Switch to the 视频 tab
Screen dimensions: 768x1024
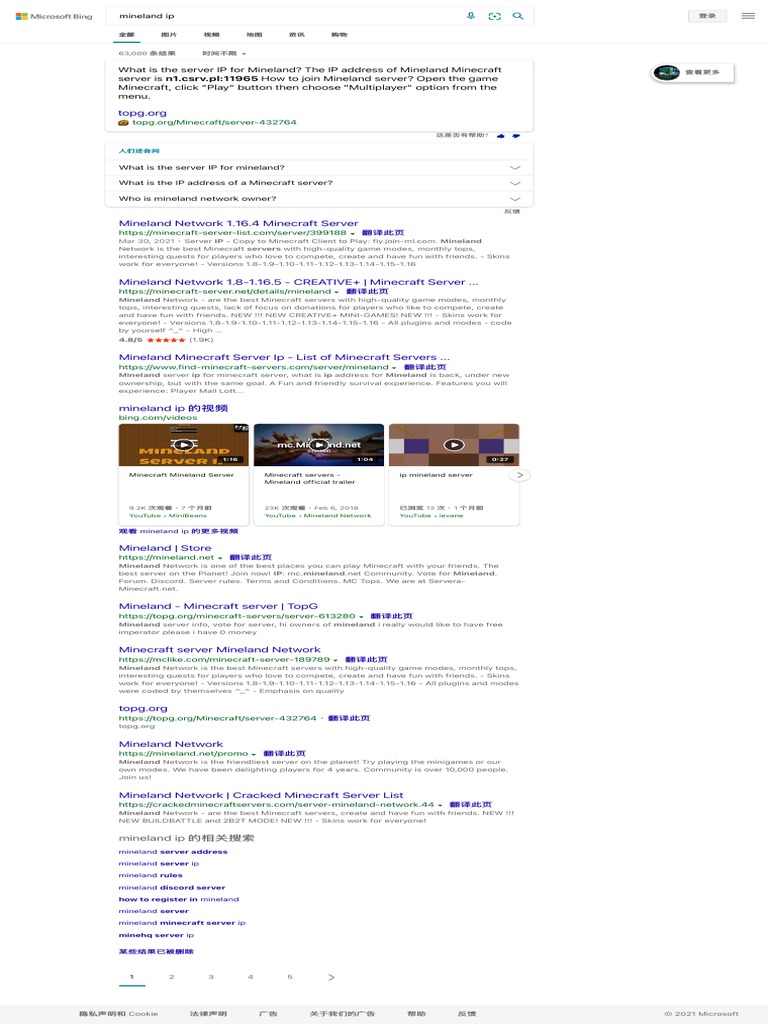(212, 35)
